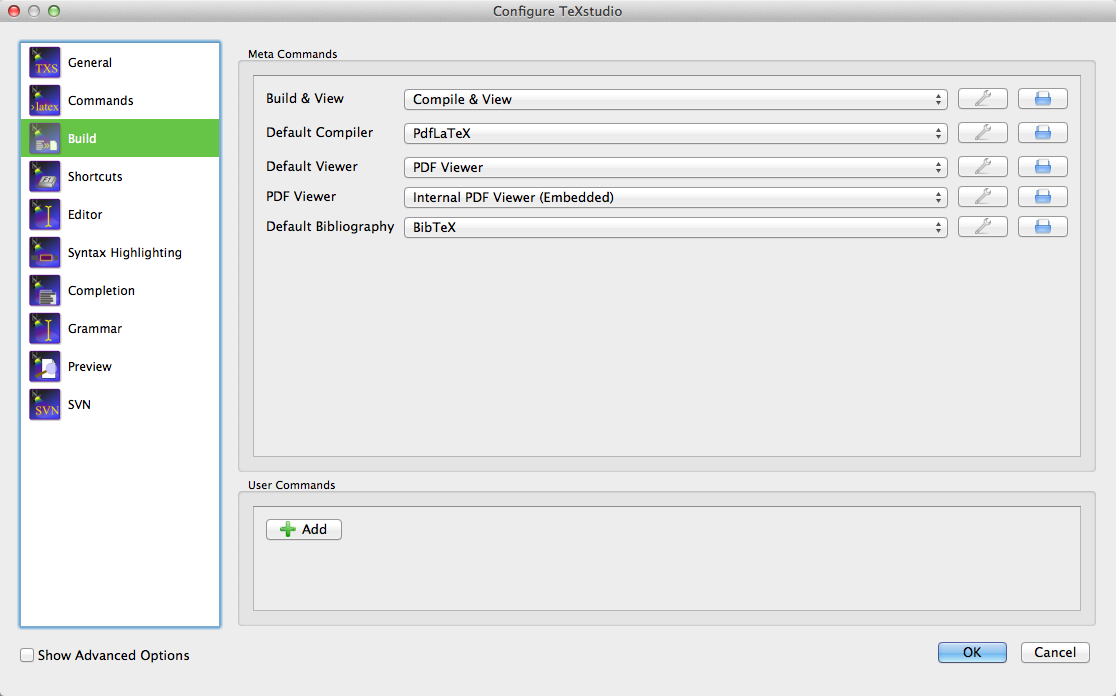Image resolution: width=1116 pixels, height=696 pixels.
Task: Minimize the Configure TeXstudio window
Action: coord(33,11)
